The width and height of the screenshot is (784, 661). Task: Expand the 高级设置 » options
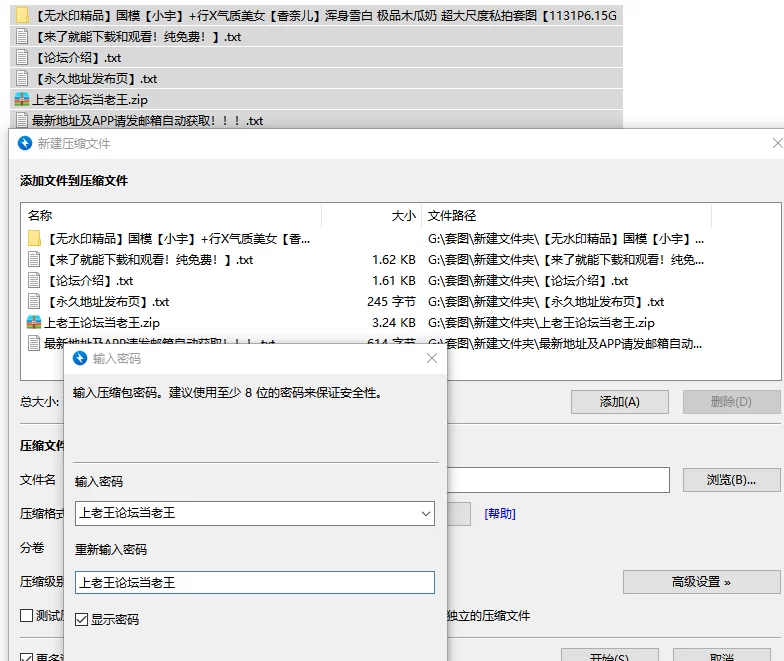(701, 582)
